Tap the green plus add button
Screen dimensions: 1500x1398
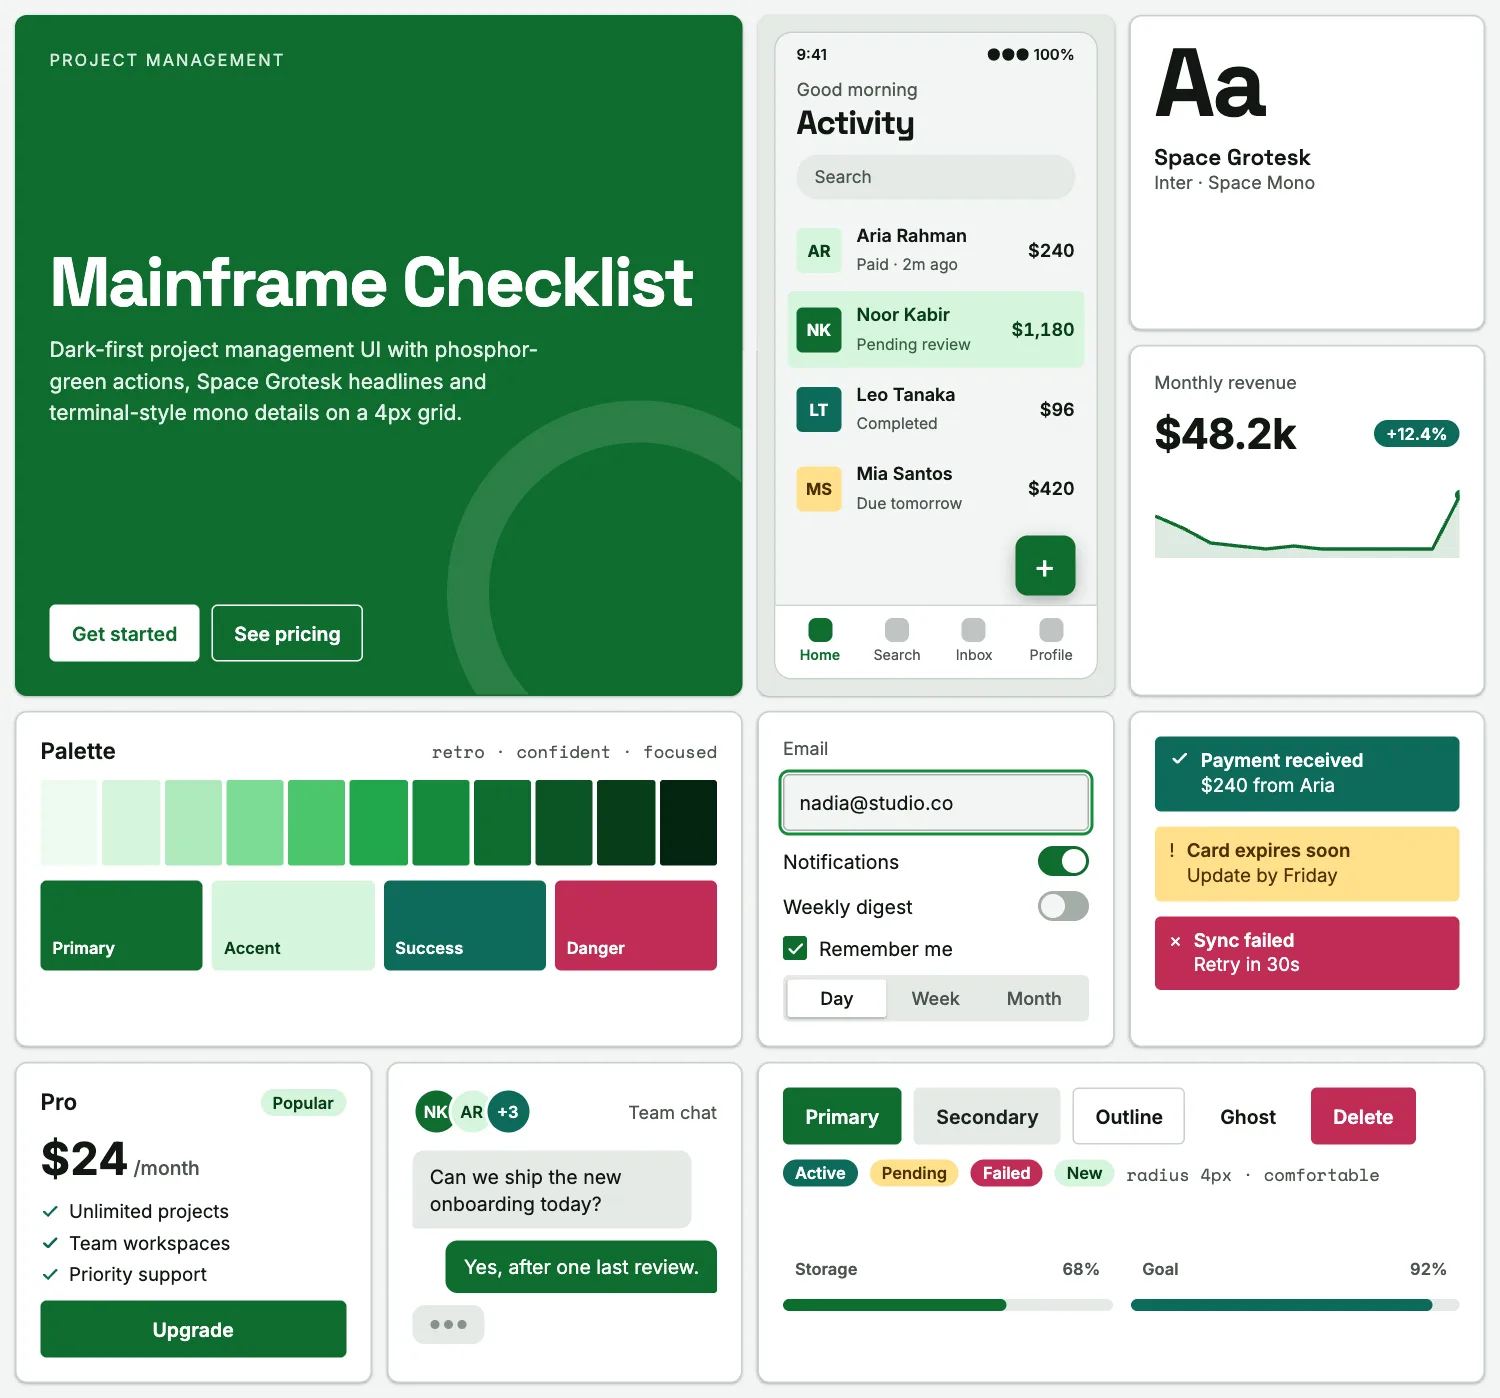pos(1045,566)
